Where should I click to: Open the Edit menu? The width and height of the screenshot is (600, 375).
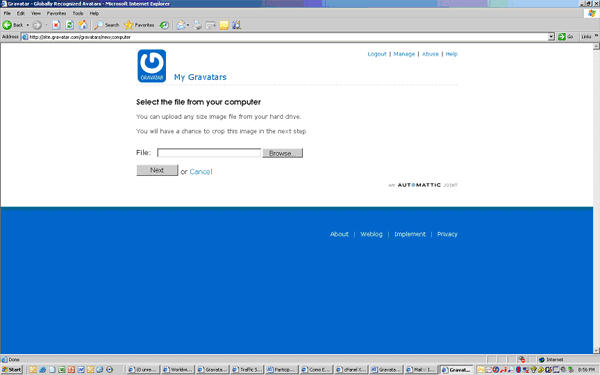tap(21, 13)
